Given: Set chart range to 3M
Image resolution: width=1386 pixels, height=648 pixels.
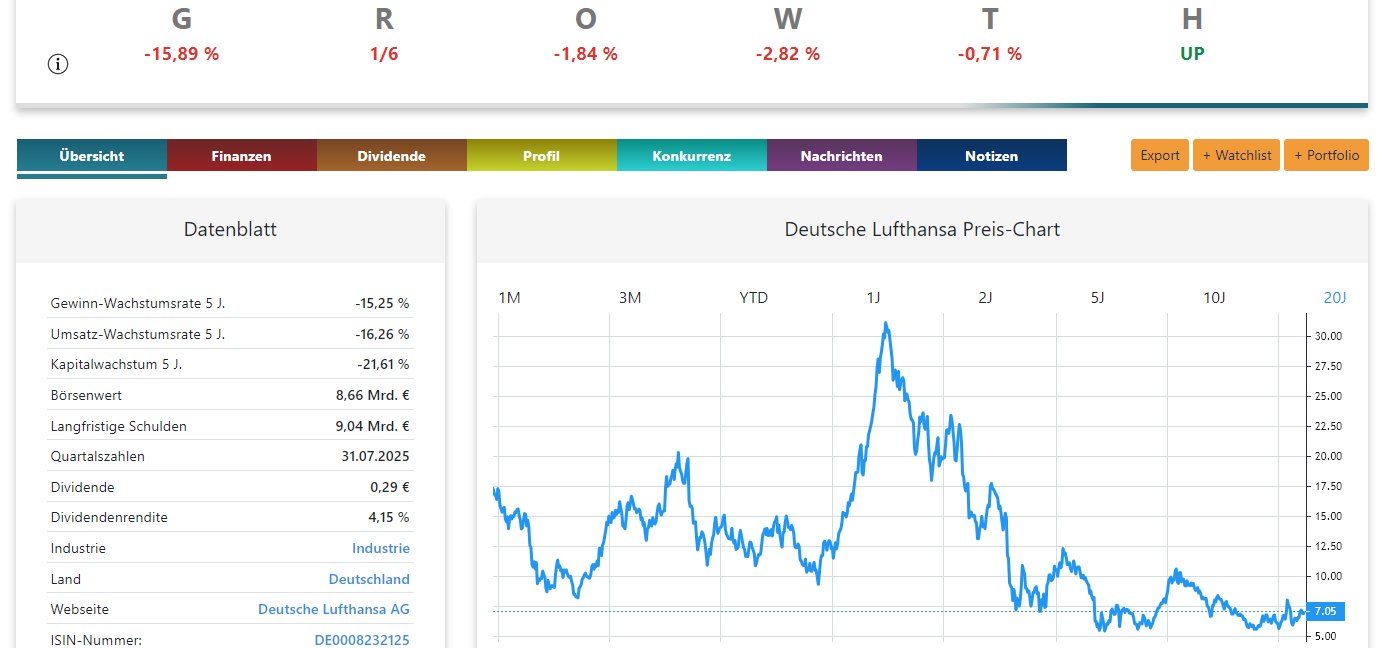Looking at the screenshot, I should [x=630, y=297].
